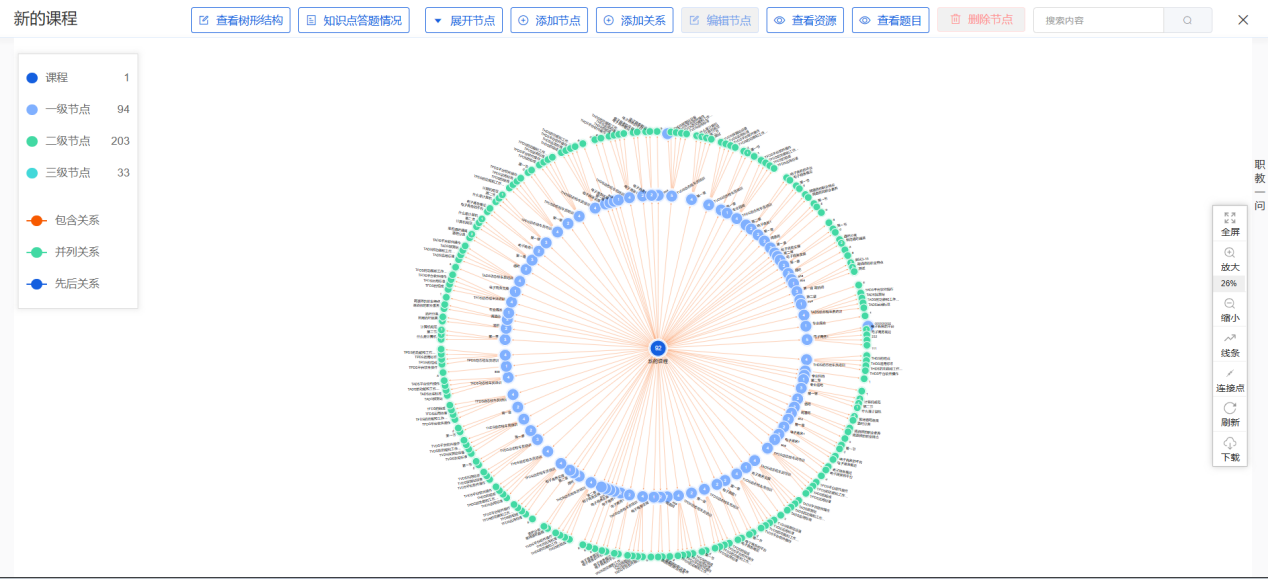Viewport: 1268px width, 579px height.
Task: Open the 知识点答题情况 answer statistics
Action: coord(353,20)
